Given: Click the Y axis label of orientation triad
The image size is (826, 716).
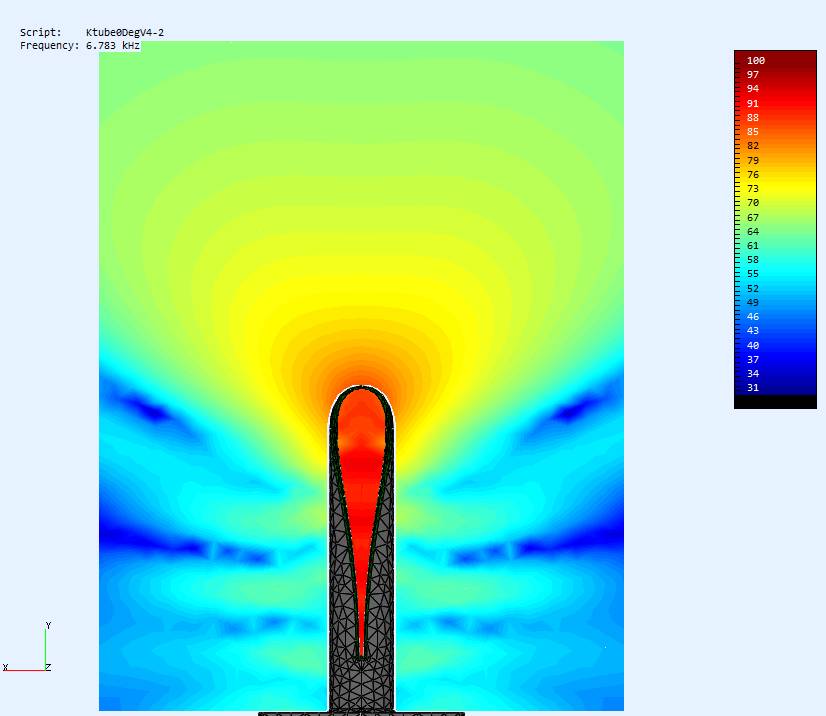Looking at the screenshot, I should 48,625.
